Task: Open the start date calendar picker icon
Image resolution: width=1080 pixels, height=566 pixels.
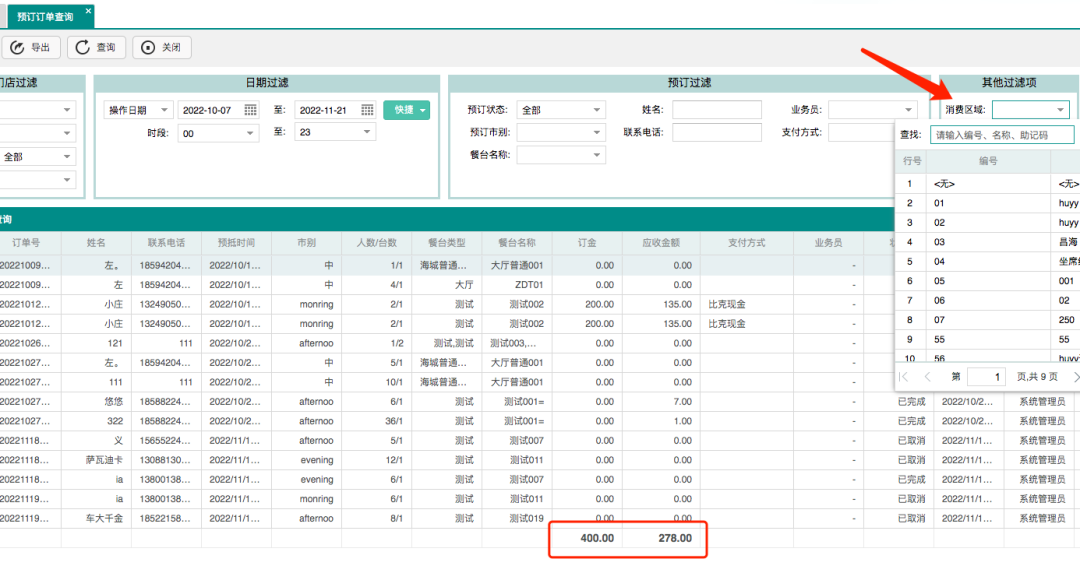Action: [x=250, y=110]
